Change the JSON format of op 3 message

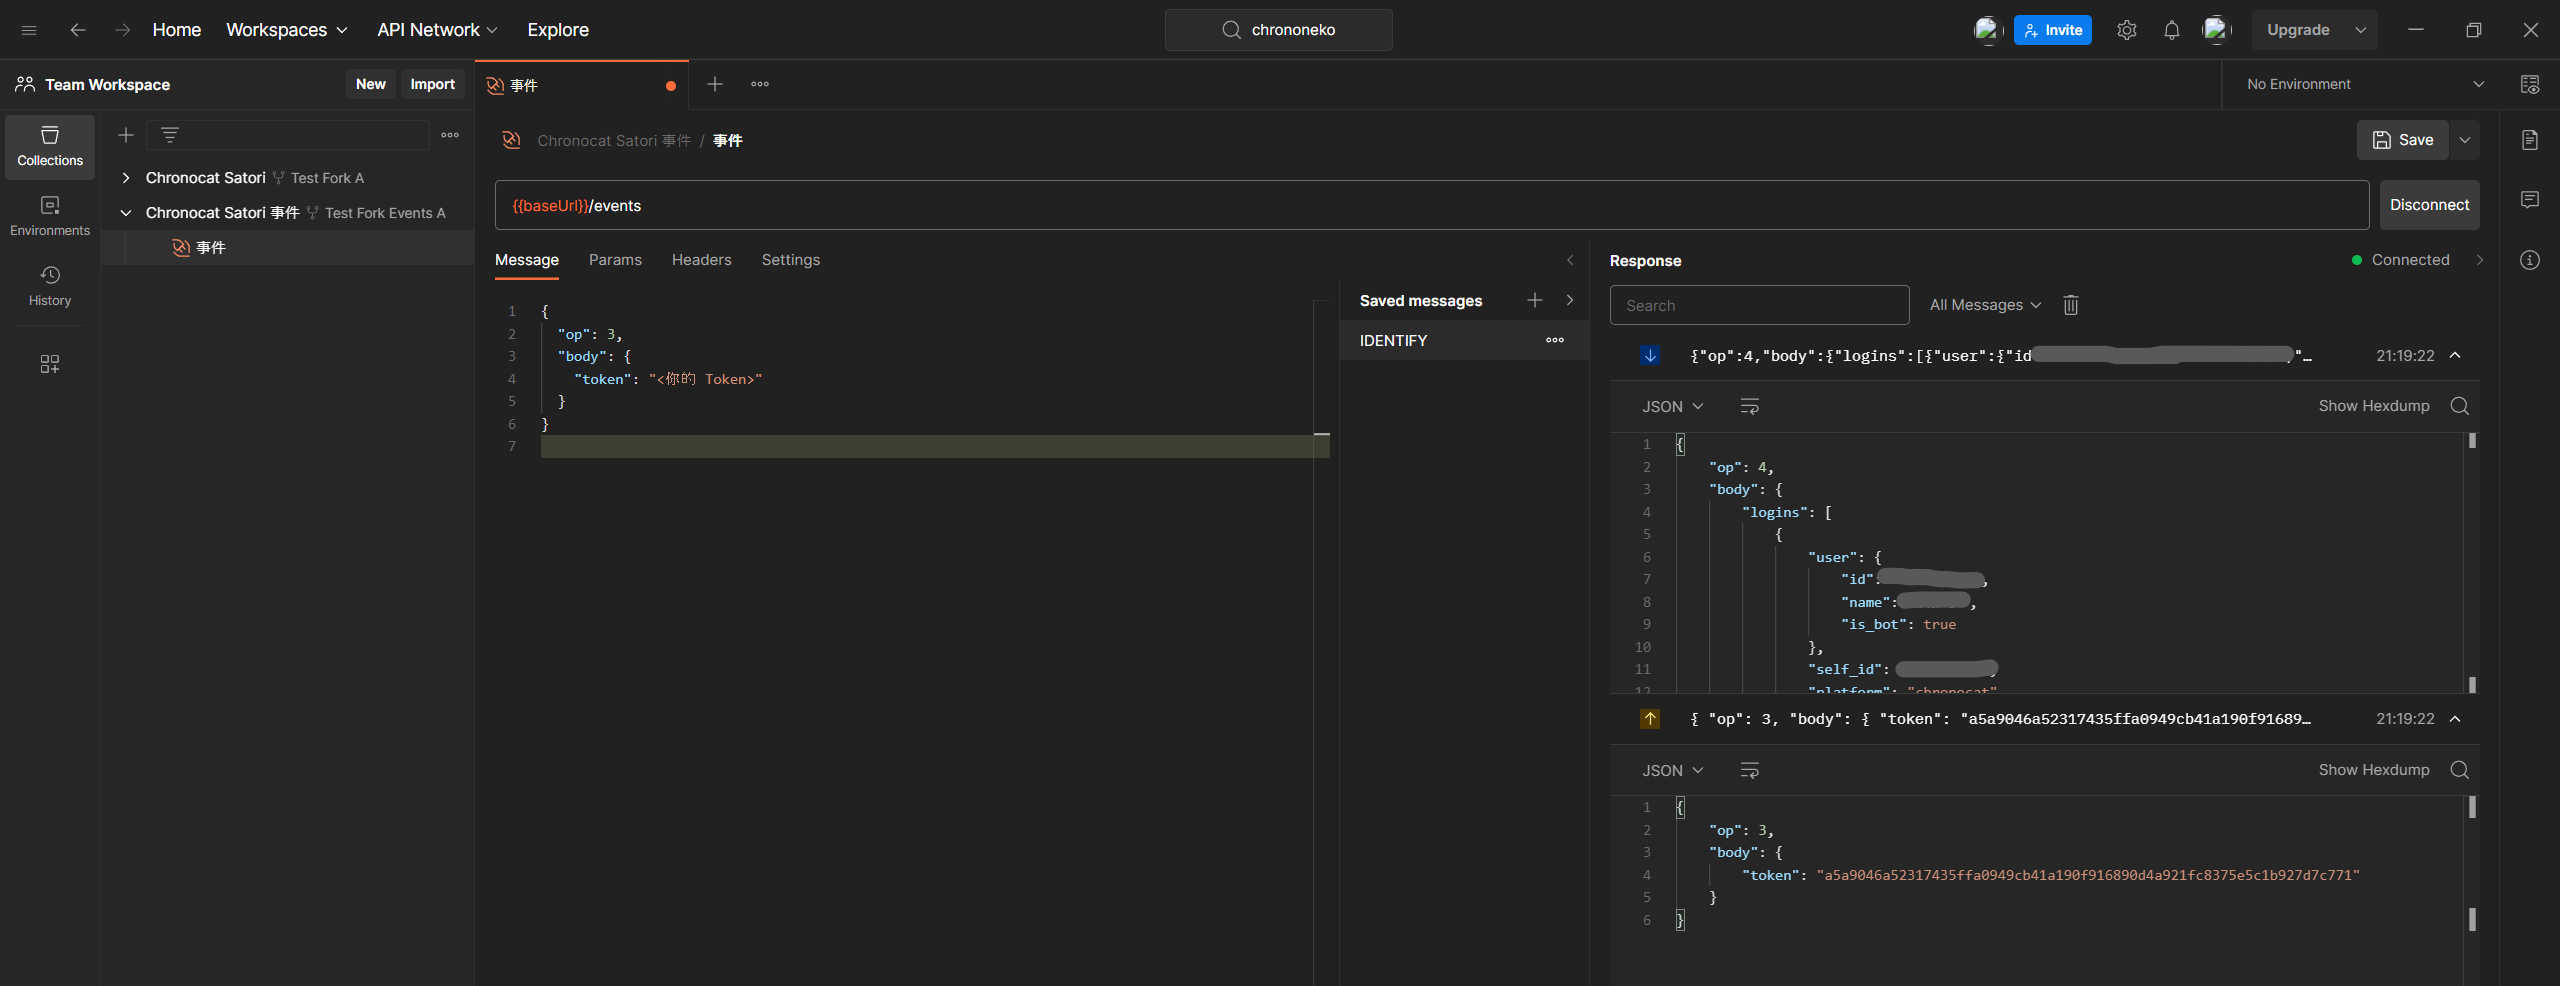(x=1672, y=770)
